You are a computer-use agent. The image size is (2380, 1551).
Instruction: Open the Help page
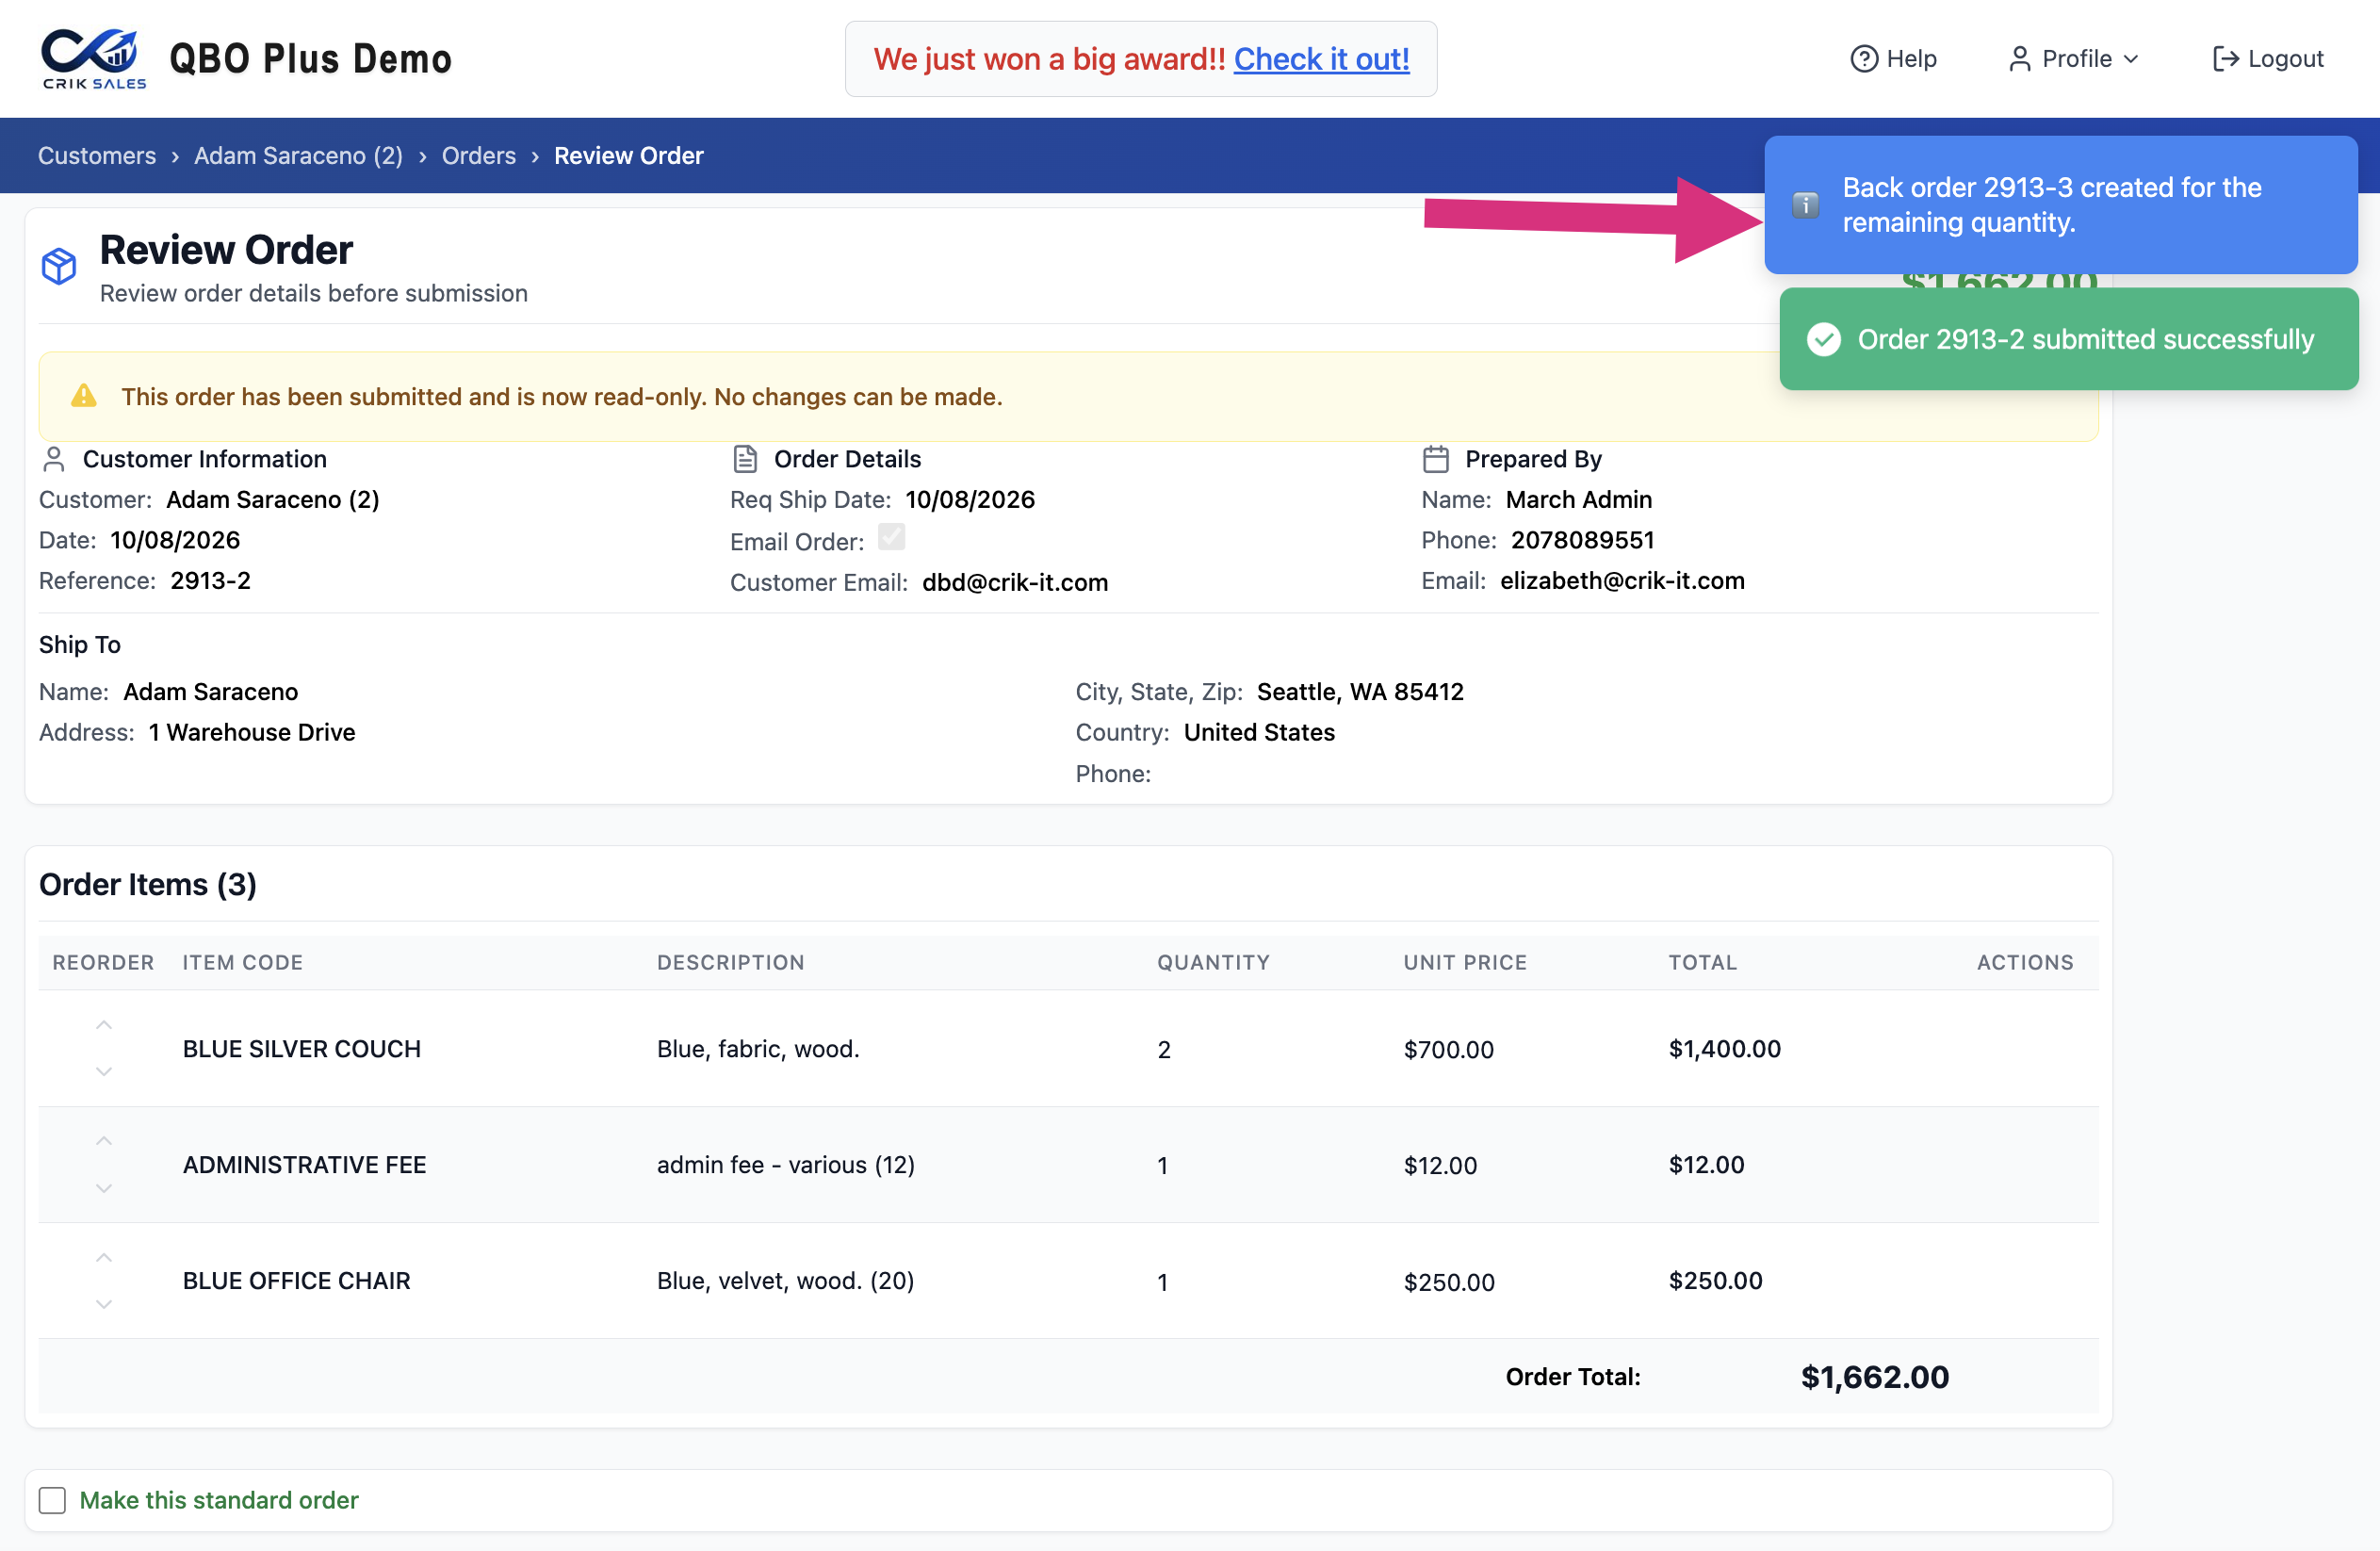[x=1893, y=59]
